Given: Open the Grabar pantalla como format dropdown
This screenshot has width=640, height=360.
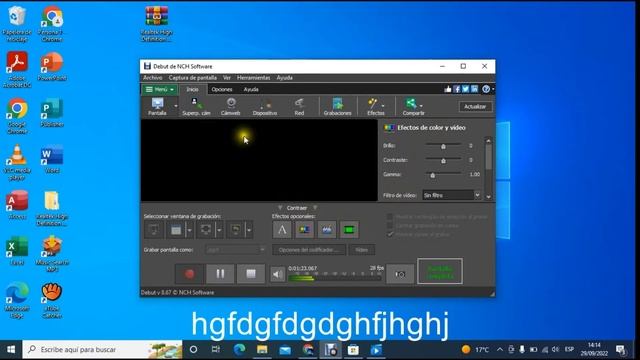Looking at the screenshot, I should [x=236, y=250].
